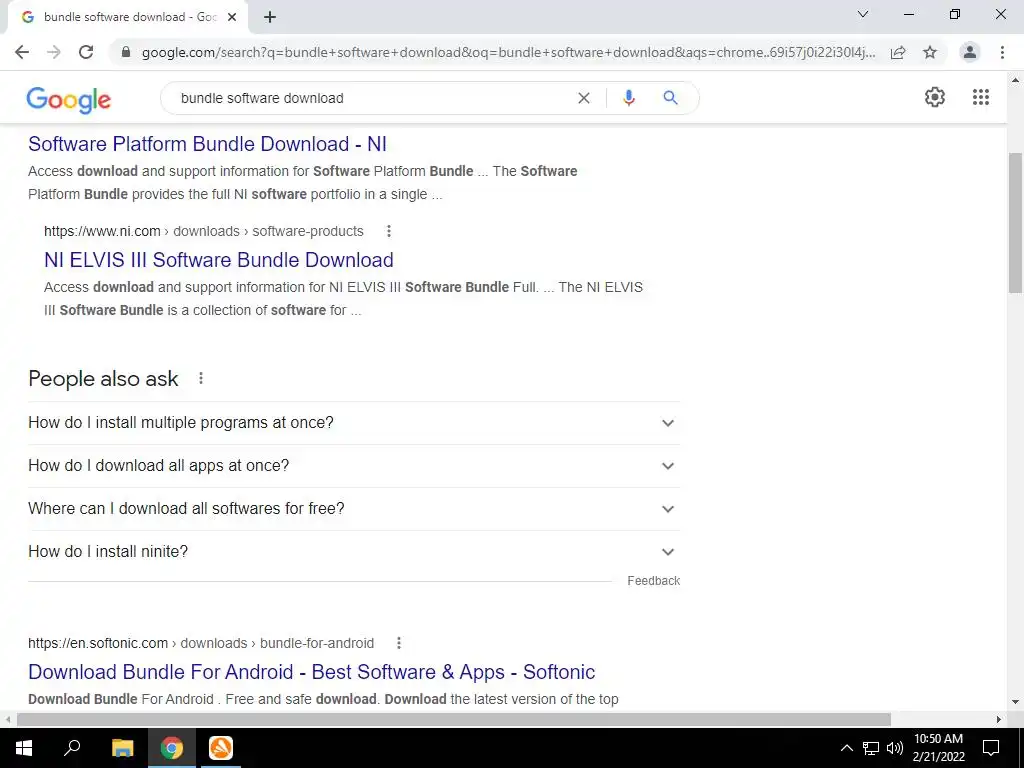Show hidden system tray icons
Image resolution: width=1024 pixels, height=768 pixels.
846,748
